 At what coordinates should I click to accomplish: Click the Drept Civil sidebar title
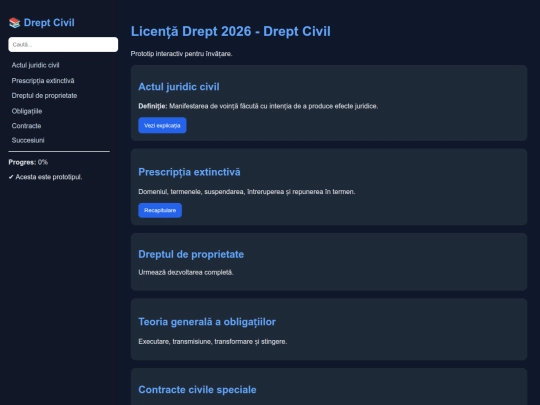coord(49,23)
